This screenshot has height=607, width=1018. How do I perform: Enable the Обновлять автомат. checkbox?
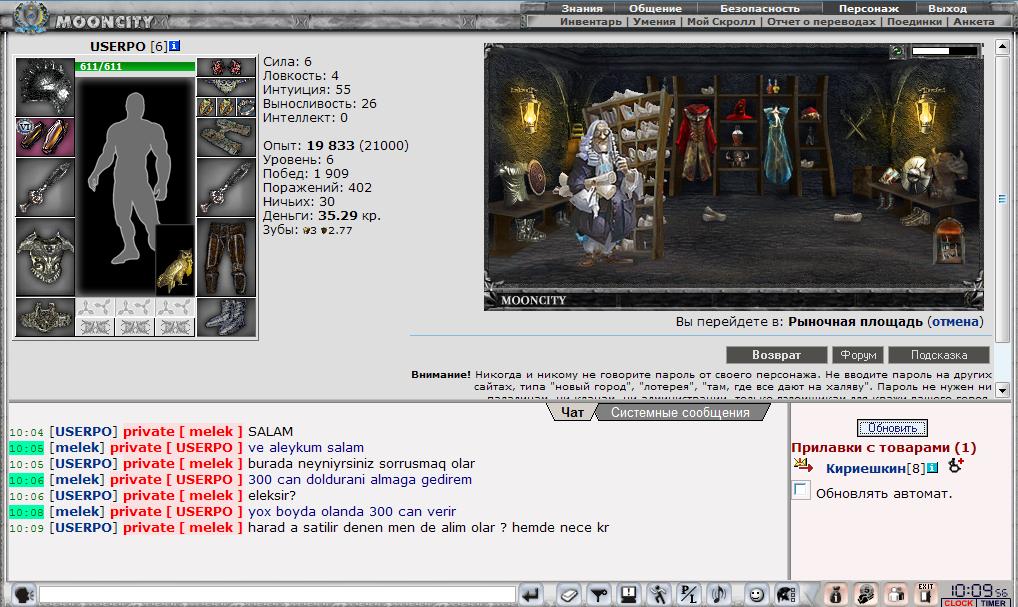[801, 490]
